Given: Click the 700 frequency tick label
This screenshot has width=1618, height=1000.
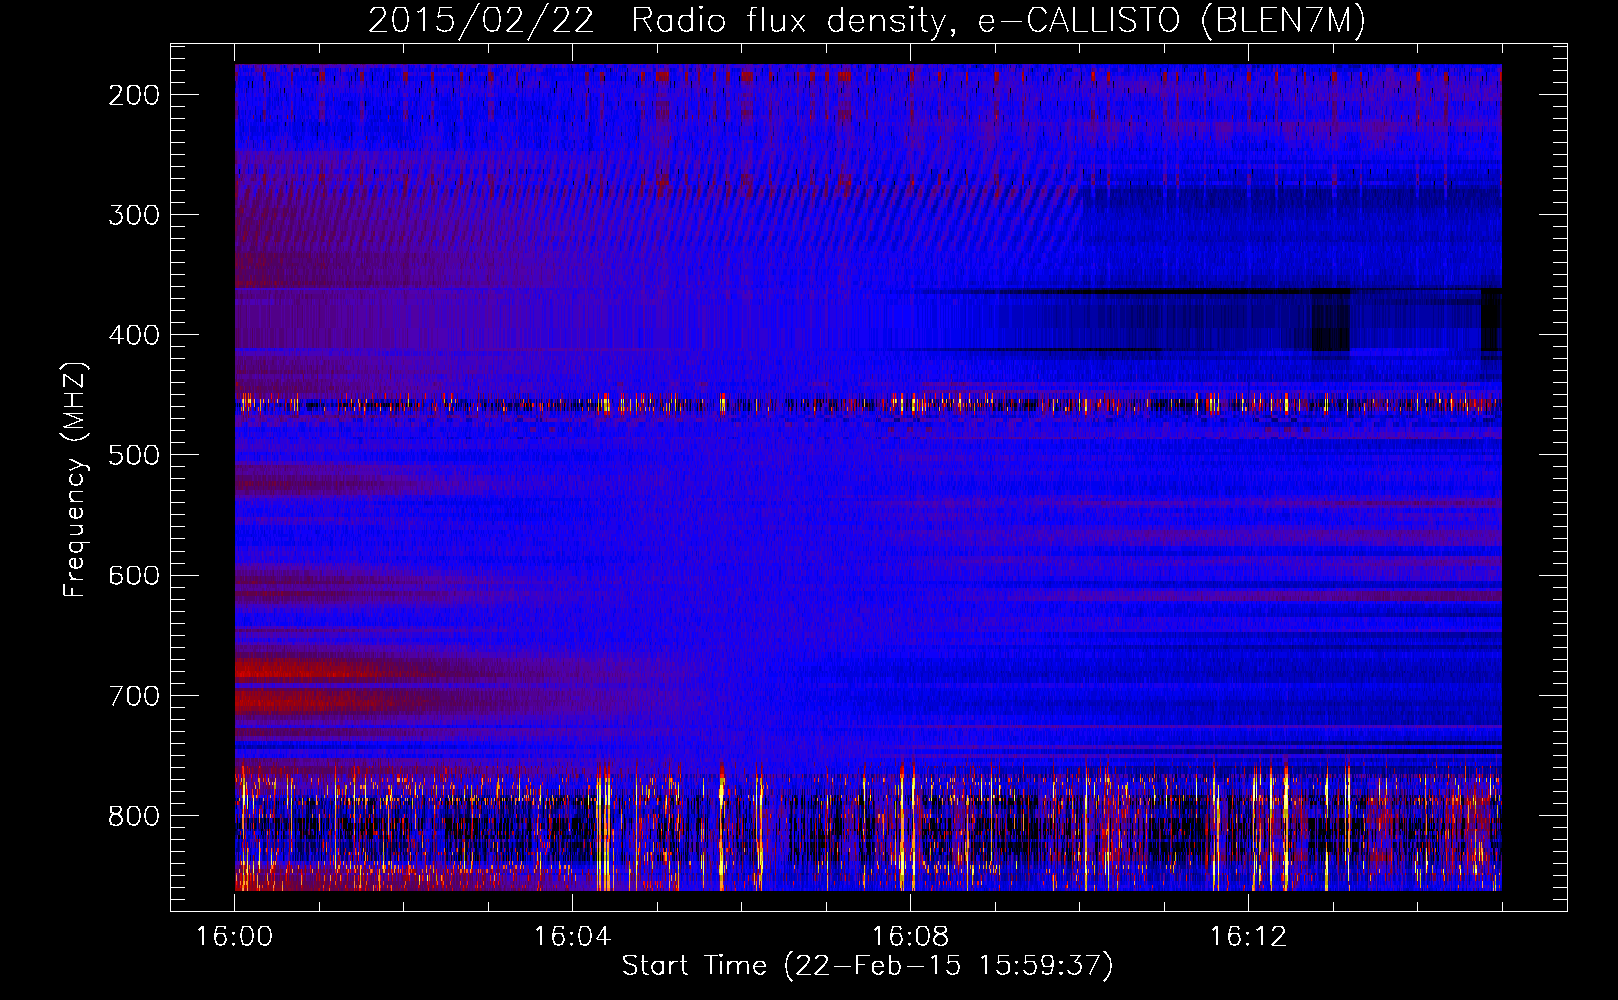Looking at the screenshot, I should [x=134, y=696].
